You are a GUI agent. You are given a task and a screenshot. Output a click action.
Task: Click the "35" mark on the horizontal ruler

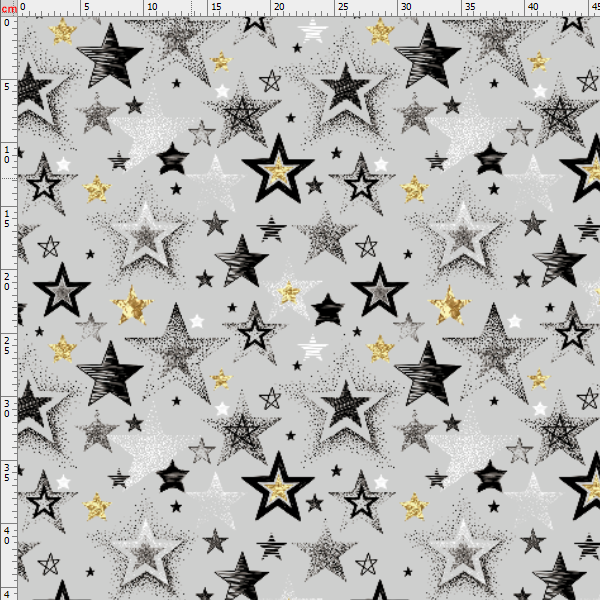tap(470, 7)
